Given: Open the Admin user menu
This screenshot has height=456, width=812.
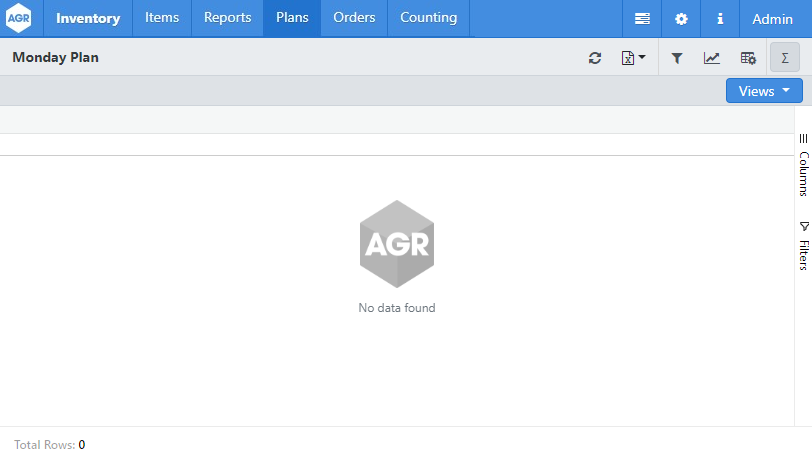Looking at the screenshot, I should pyautogui.click(x=772, y=19).
